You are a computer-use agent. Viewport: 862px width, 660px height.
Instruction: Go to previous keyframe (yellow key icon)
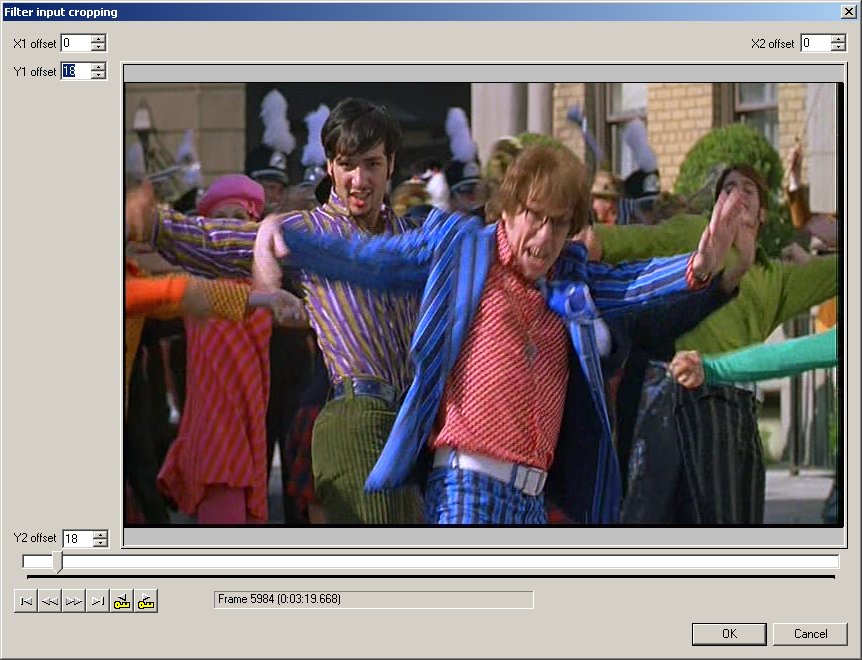click(122, 601)
